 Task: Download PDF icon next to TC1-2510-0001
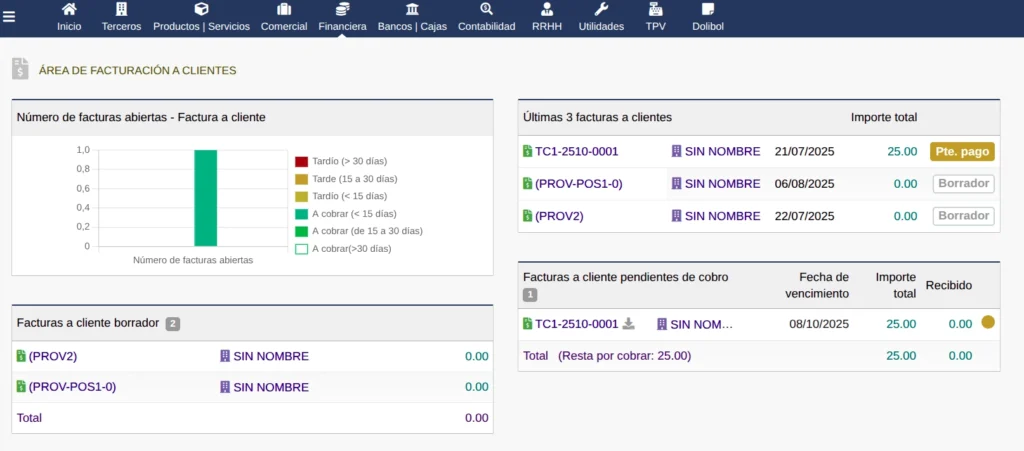tap(629, 324)
